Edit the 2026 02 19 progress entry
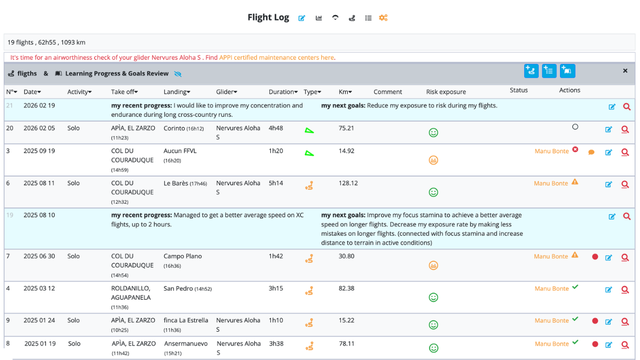 tap(612, 107)
